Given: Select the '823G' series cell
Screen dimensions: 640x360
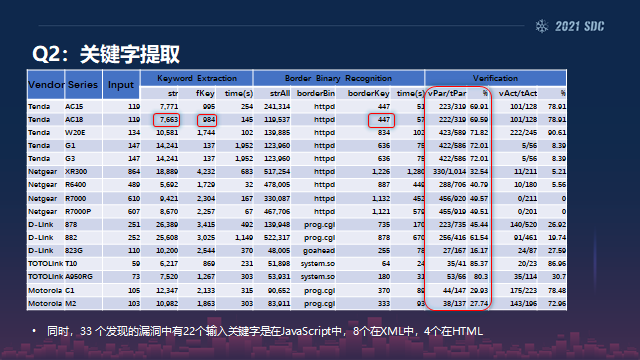Looking at the screenshot, I should (x=74, y=251).
